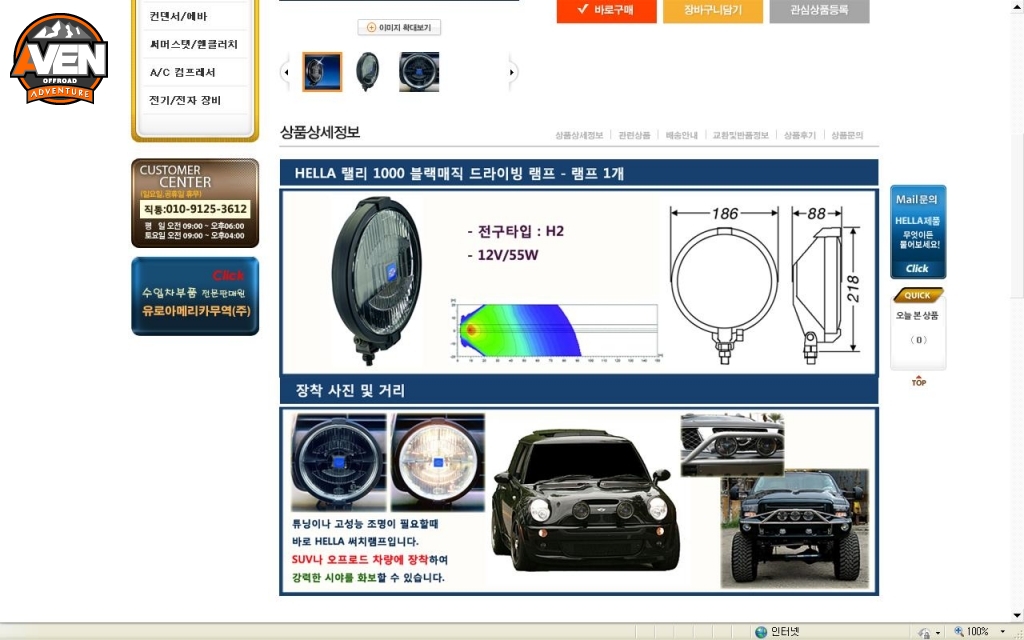Click the 상품상세정보 section heading

(x=320, y=132)
